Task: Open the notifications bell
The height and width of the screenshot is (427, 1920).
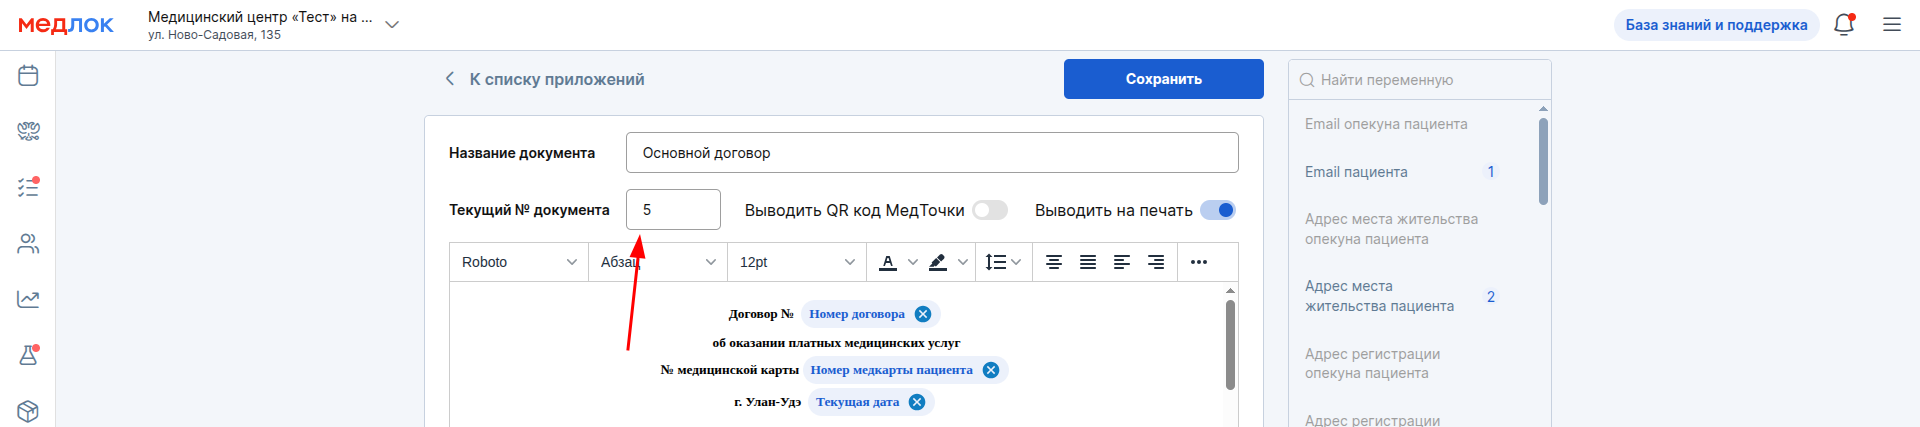Action: coord(1844,25)
